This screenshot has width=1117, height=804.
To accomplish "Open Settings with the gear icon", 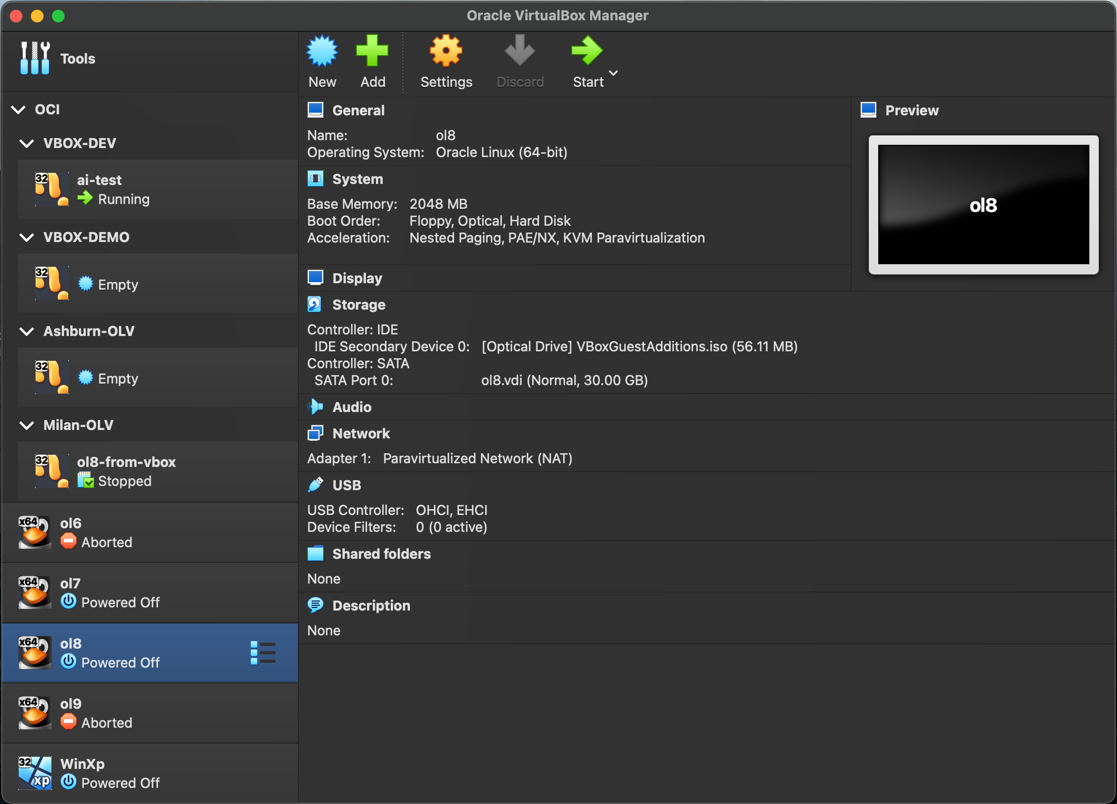I will click(x=446, y=52).
